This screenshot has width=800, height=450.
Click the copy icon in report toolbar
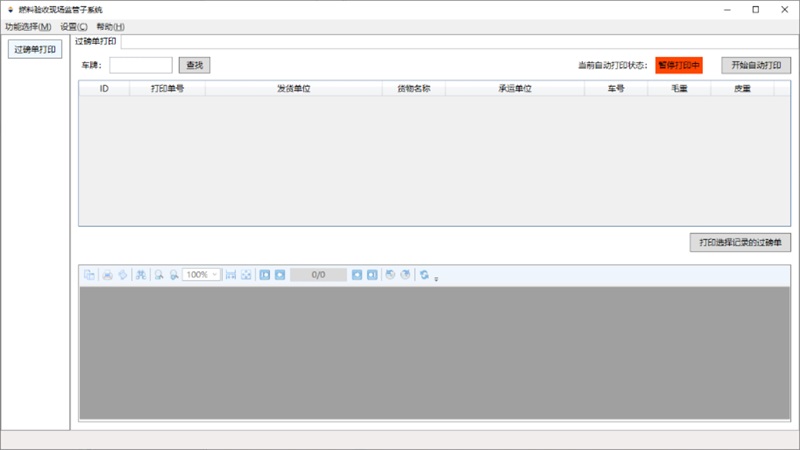coord(89,275)
